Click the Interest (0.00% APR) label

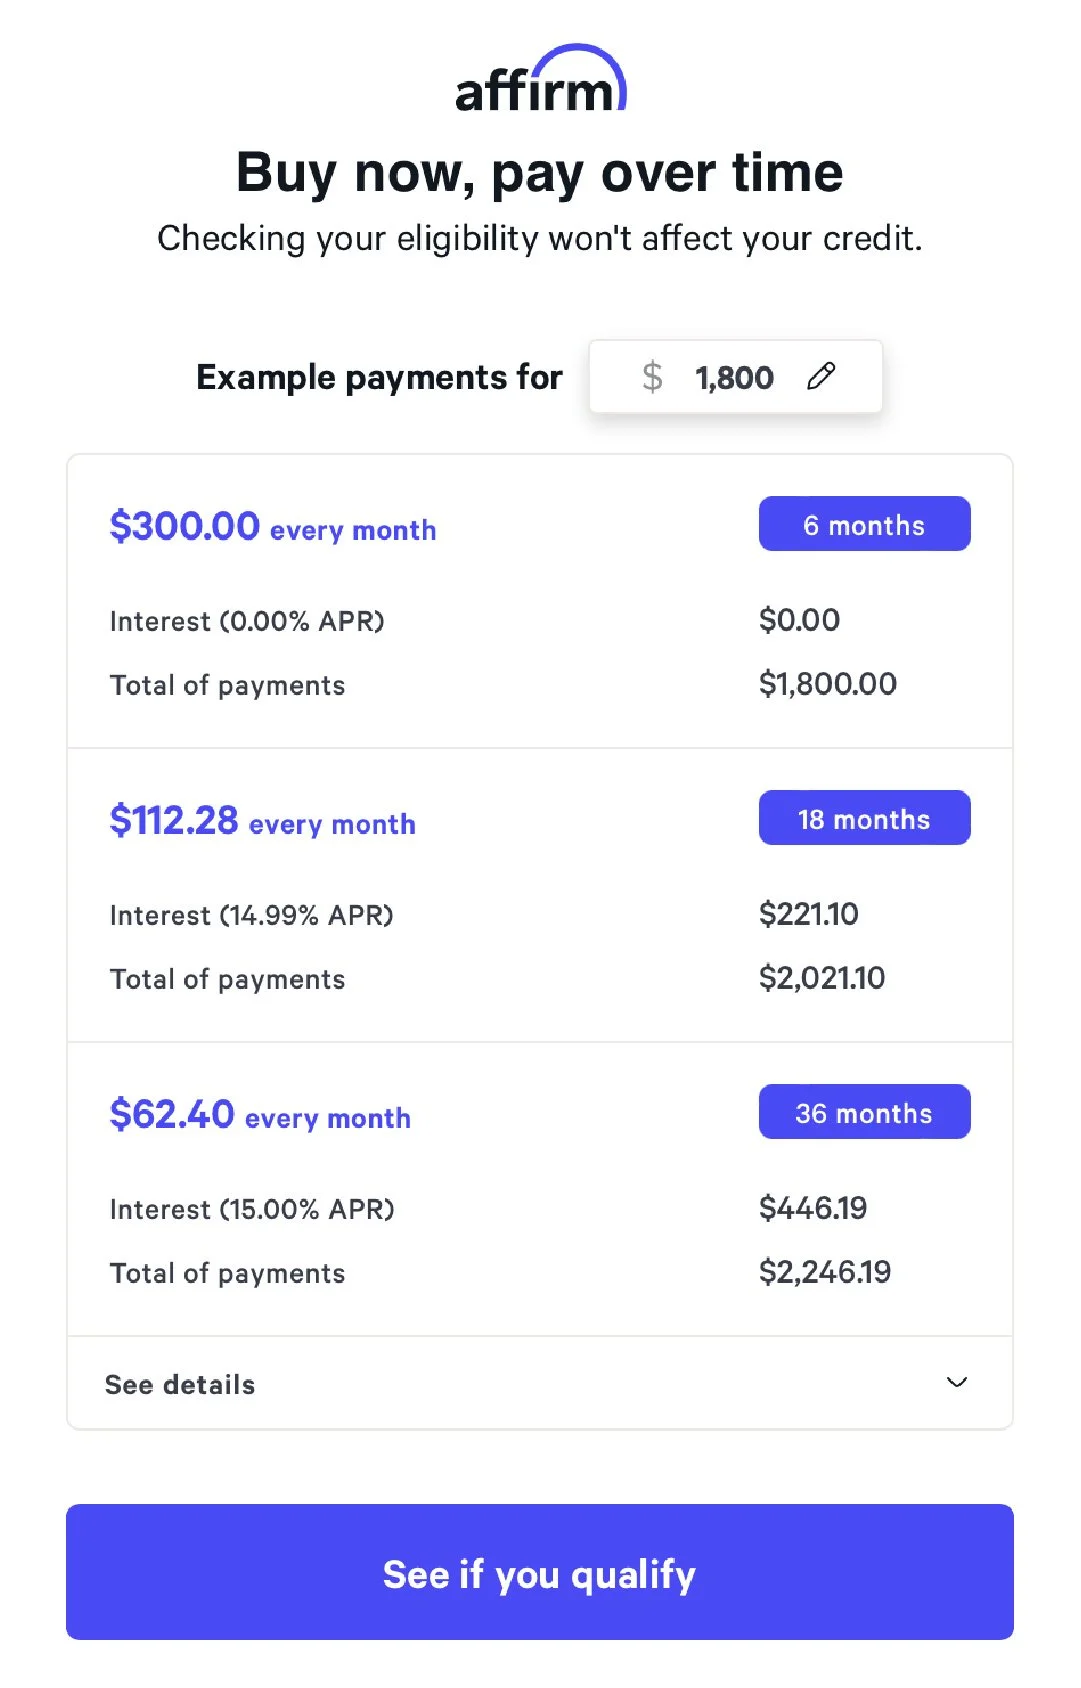247,621
